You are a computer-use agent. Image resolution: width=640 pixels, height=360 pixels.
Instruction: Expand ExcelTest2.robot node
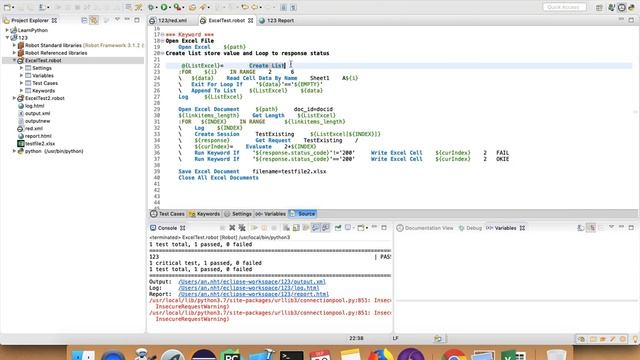(x=14, y=98)
